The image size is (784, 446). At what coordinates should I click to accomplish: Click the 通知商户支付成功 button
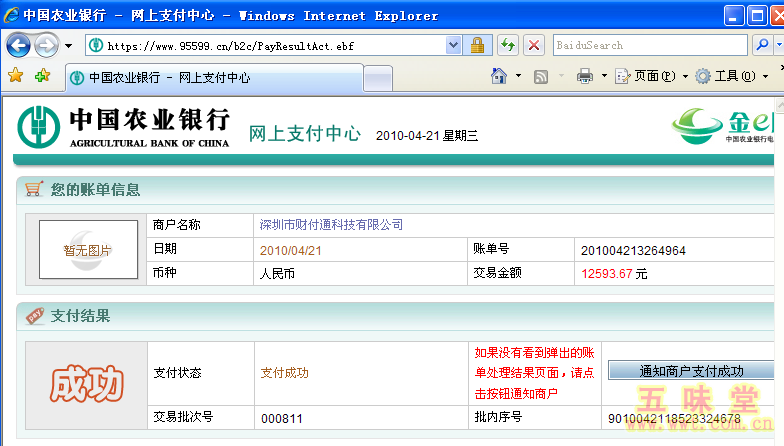click(x=691, y=371)
